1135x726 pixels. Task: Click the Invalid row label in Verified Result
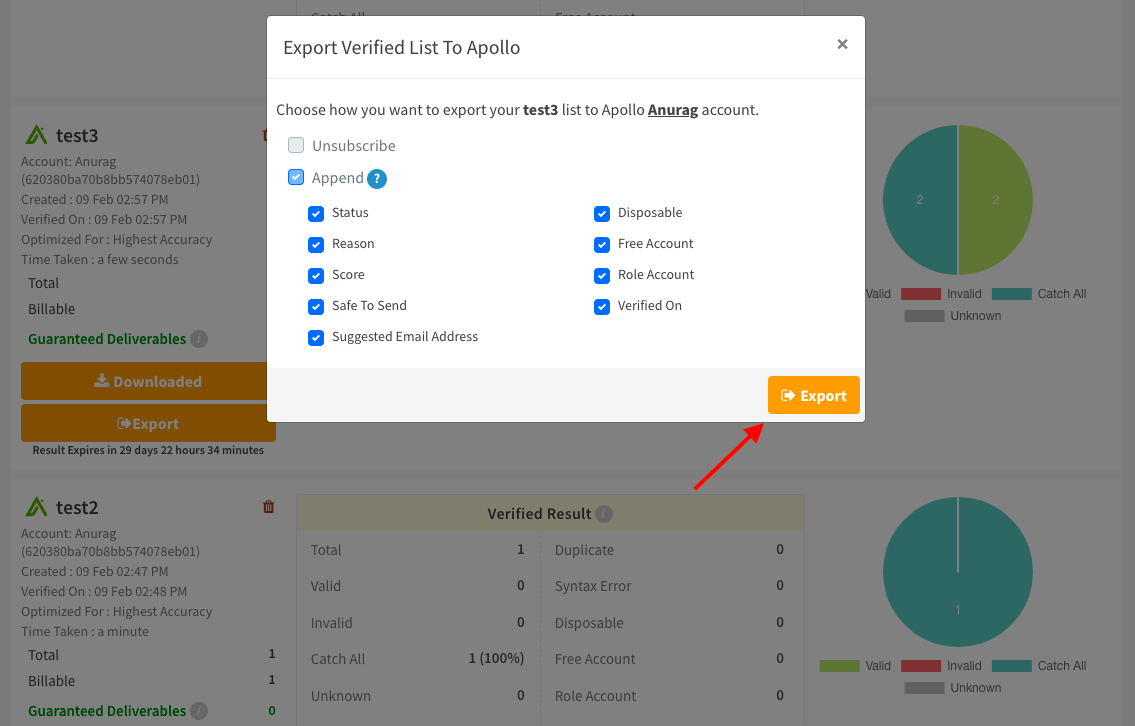(x=332, y=622)
